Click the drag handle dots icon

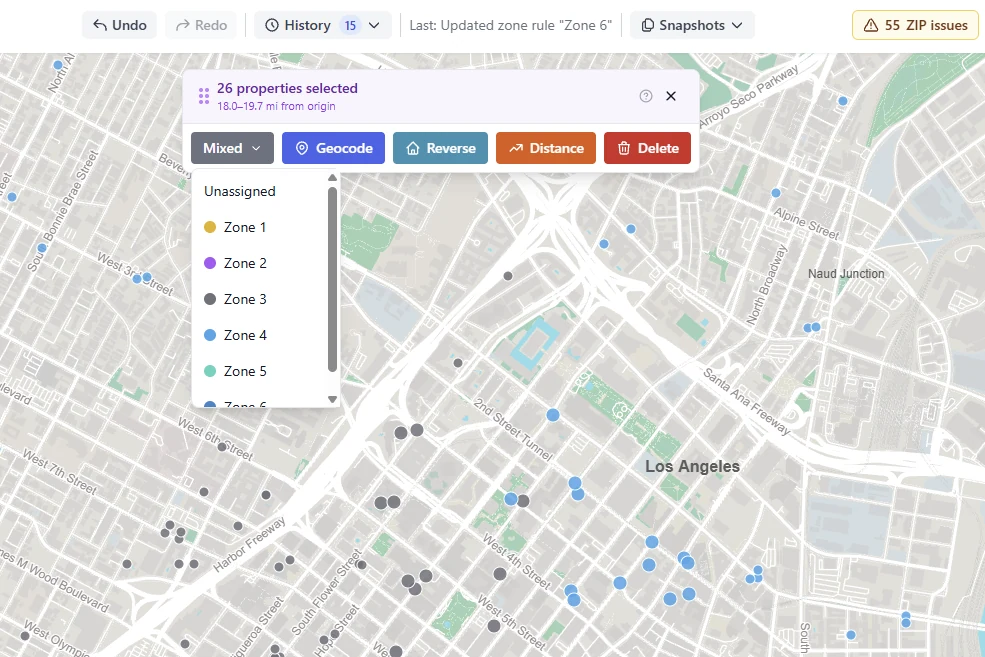204,96
